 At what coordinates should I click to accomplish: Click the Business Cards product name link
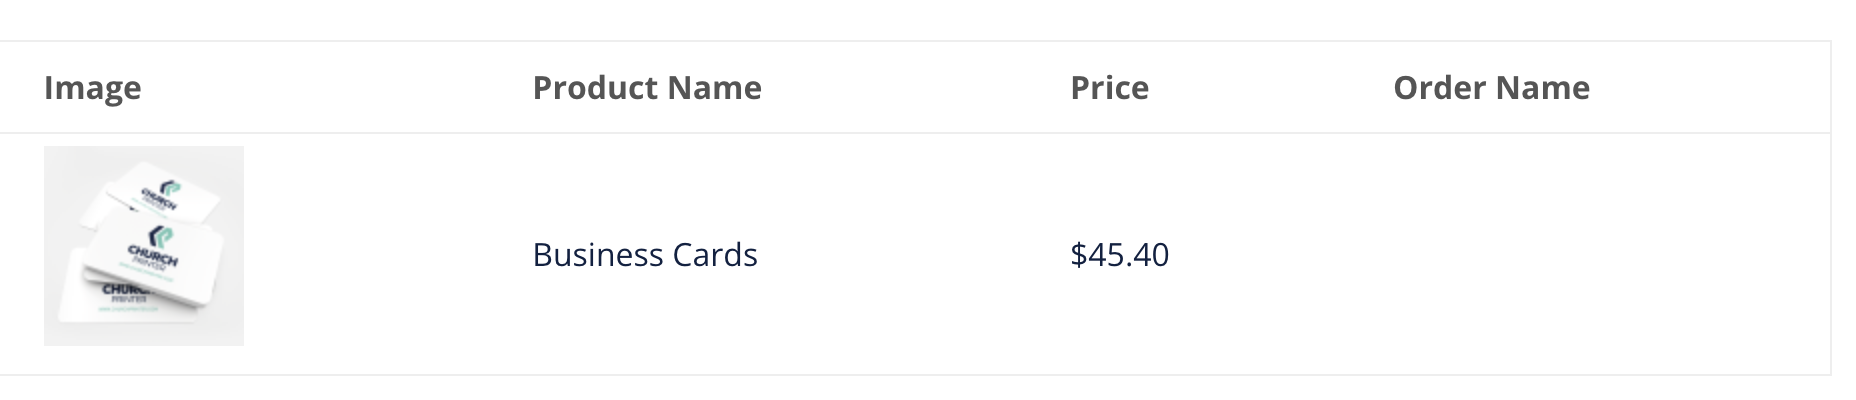[645, 255]
